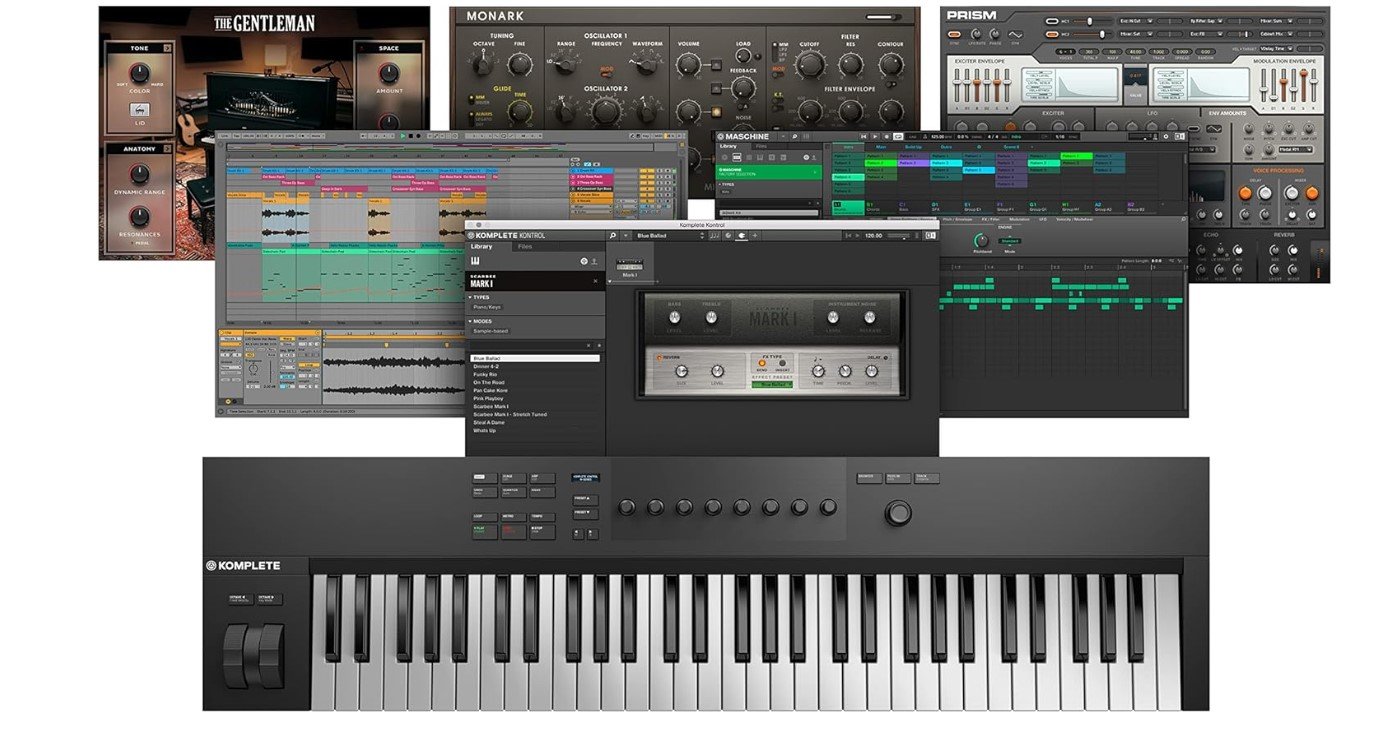Click the add plus icon in Komplete Kontrol header
1385x731 pixels.
755,235
